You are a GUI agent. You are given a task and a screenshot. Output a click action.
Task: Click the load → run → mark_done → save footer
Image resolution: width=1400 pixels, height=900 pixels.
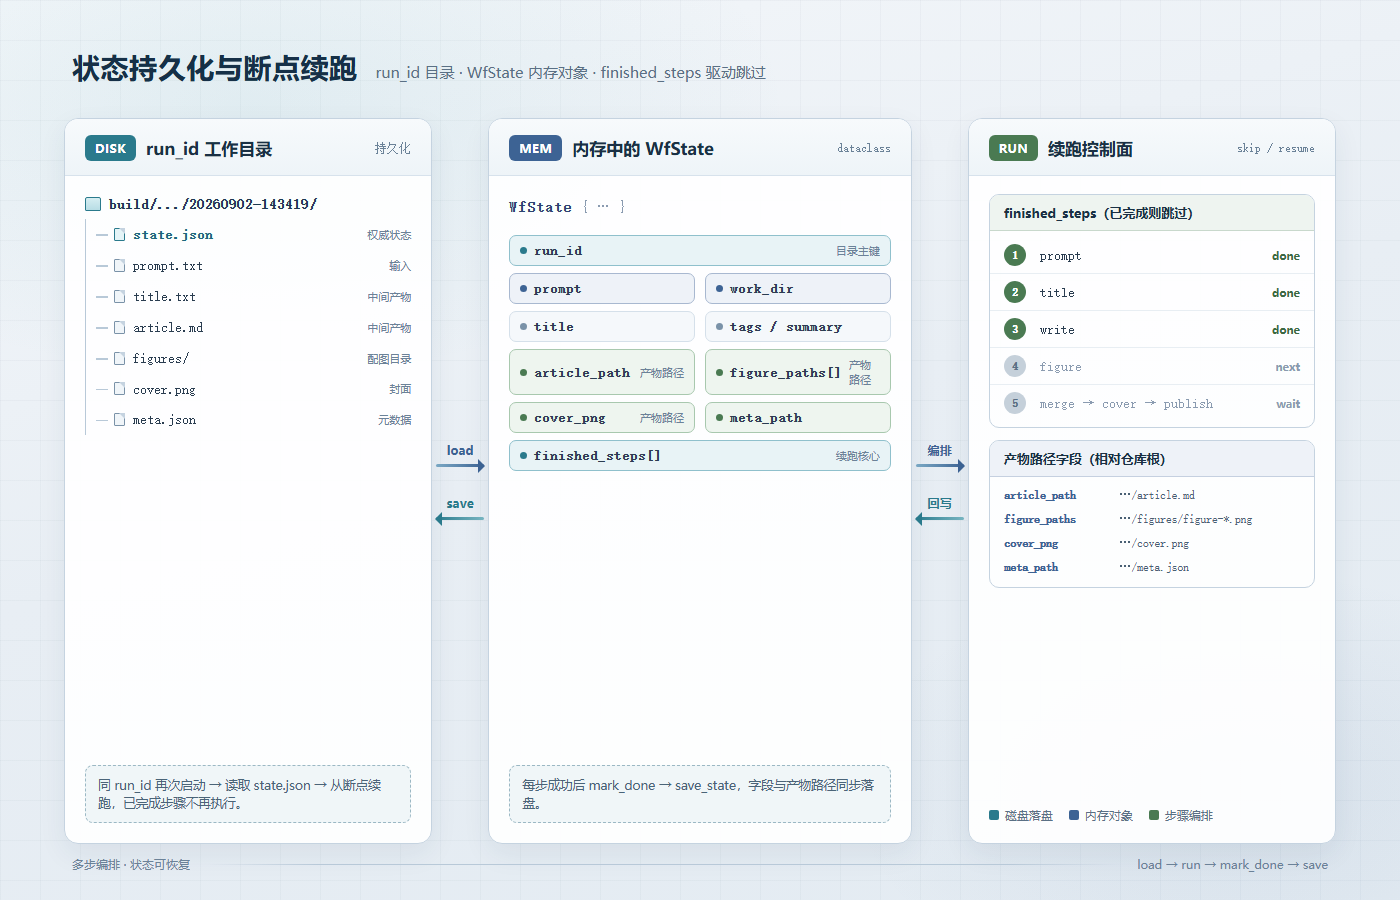[1232, 865]
